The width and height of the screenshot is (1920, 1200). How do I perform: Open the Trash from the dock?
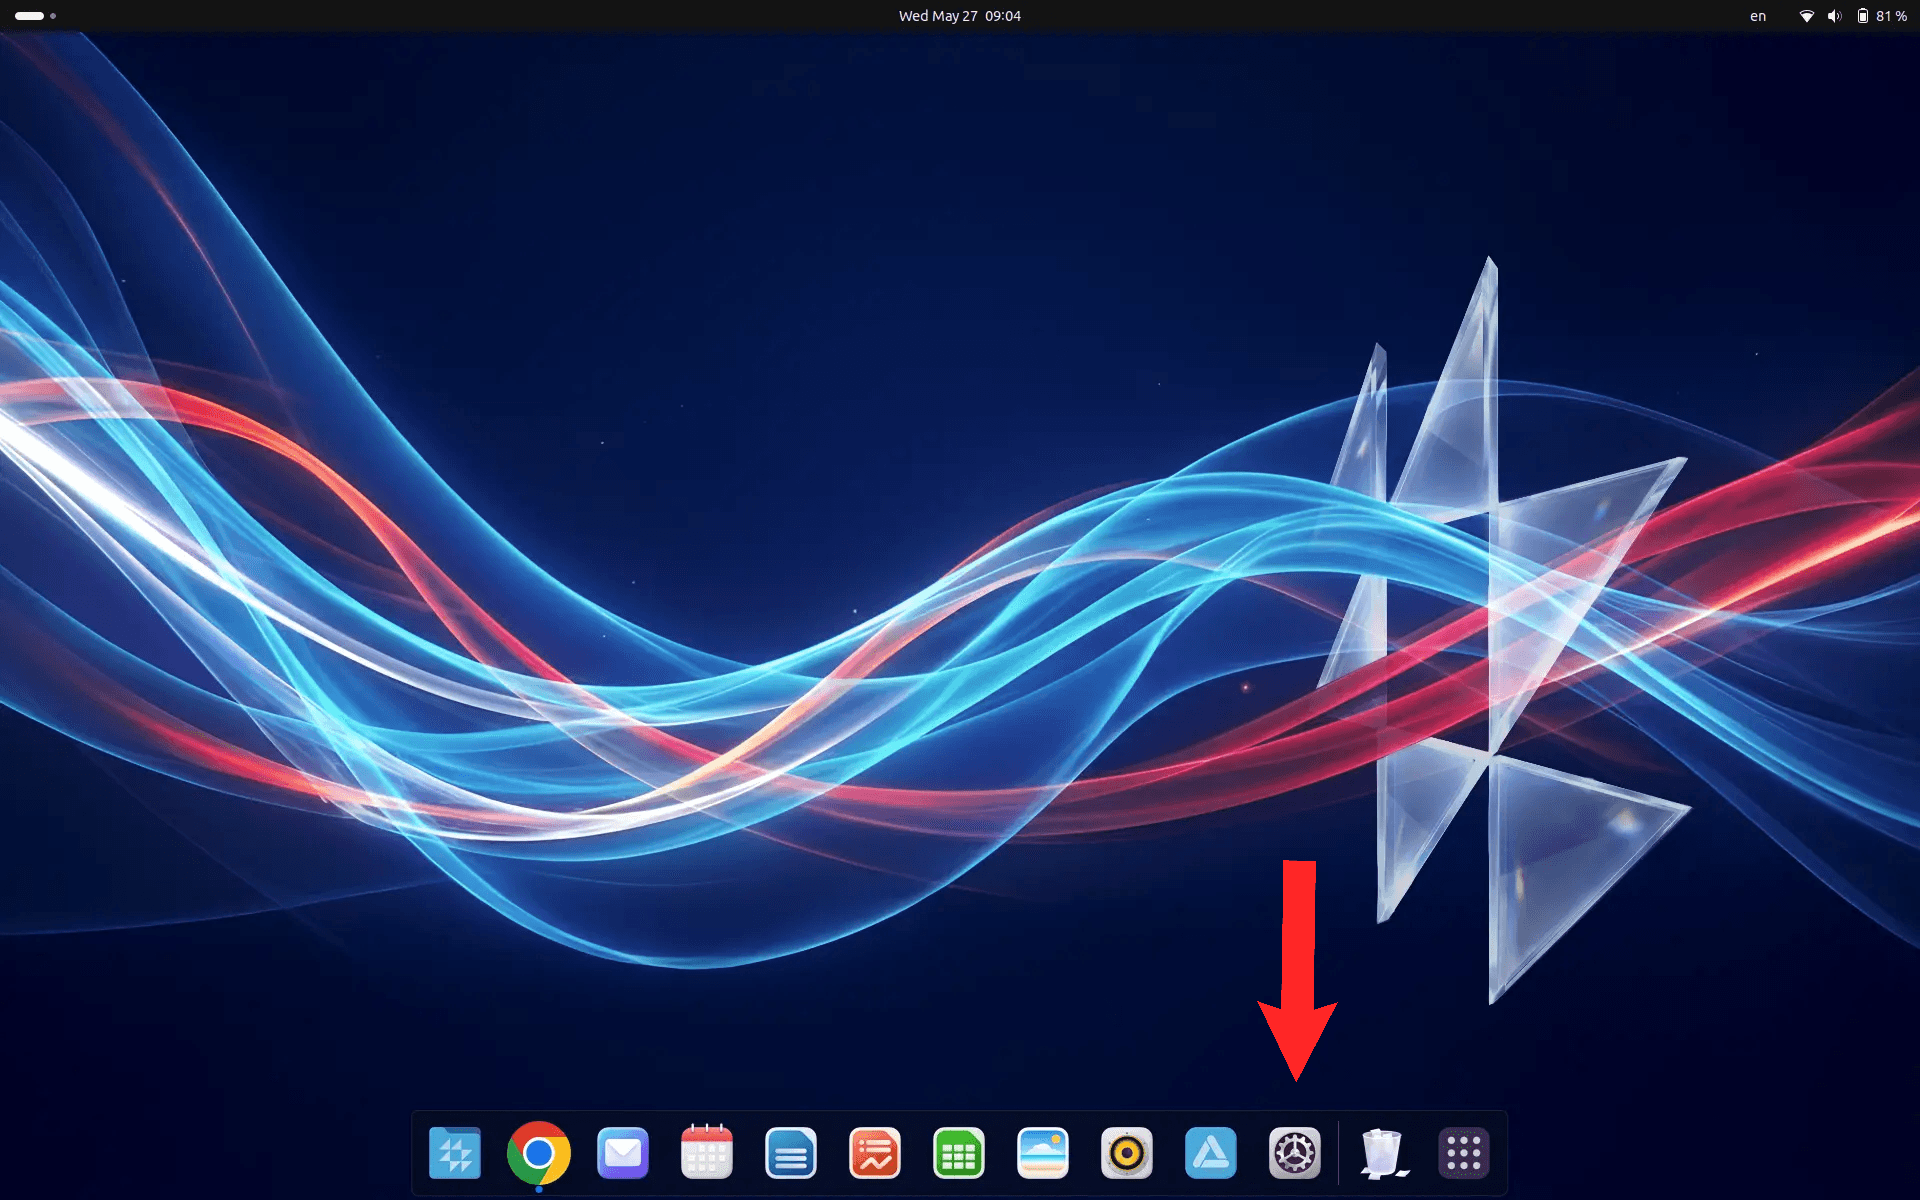[x=1383, y=1153]
